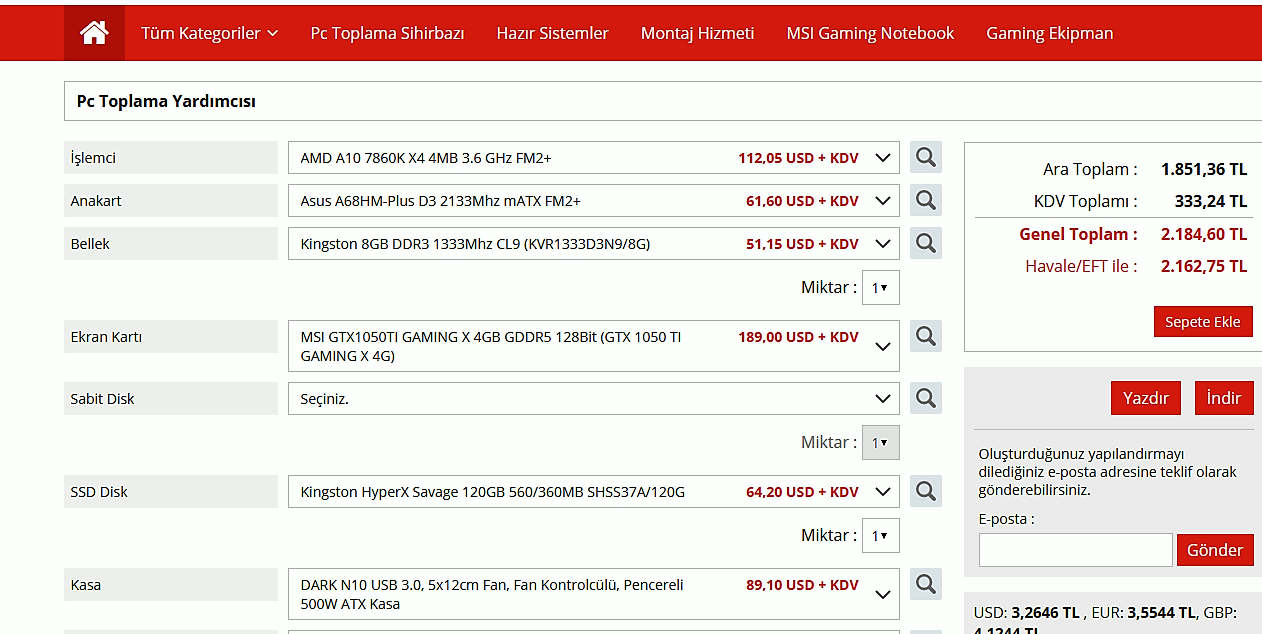Open the Kasa DARK N10 dropdown
The height and width of the screenshot is (634, 1262).
click(594, 594)
